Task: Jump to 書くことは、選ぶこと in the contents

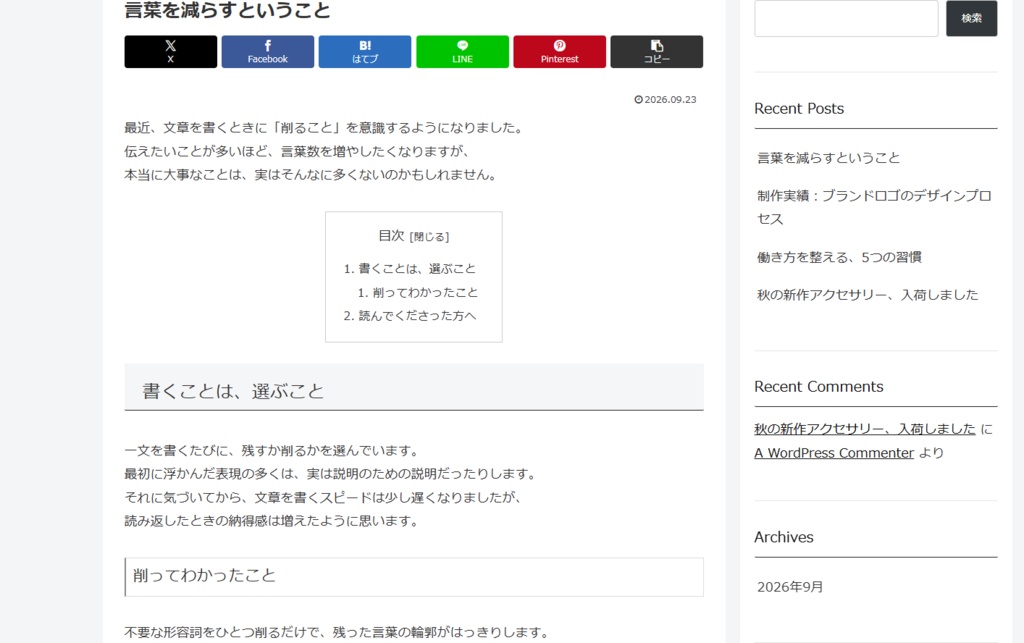Action: click(x=417, y=269)
